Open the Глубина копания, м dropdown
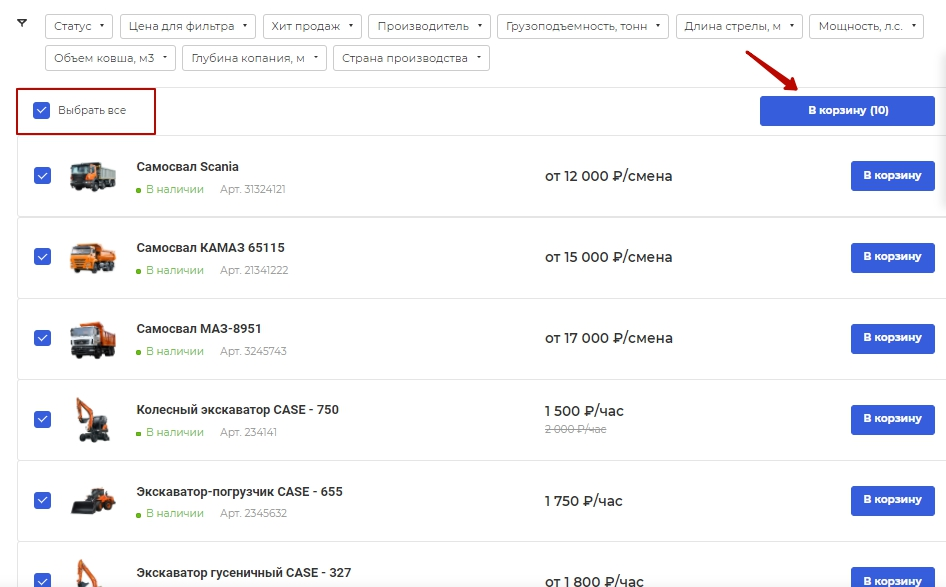The height and width of the screenshot is (587, 946). [255, 59]
